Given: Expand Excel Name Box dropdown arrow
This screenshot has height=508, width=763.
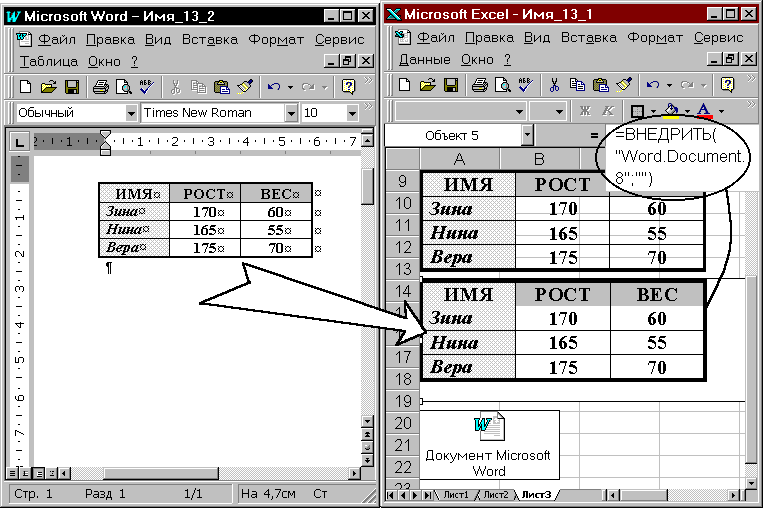Looking at the screenshot, I should click(527, 135).
